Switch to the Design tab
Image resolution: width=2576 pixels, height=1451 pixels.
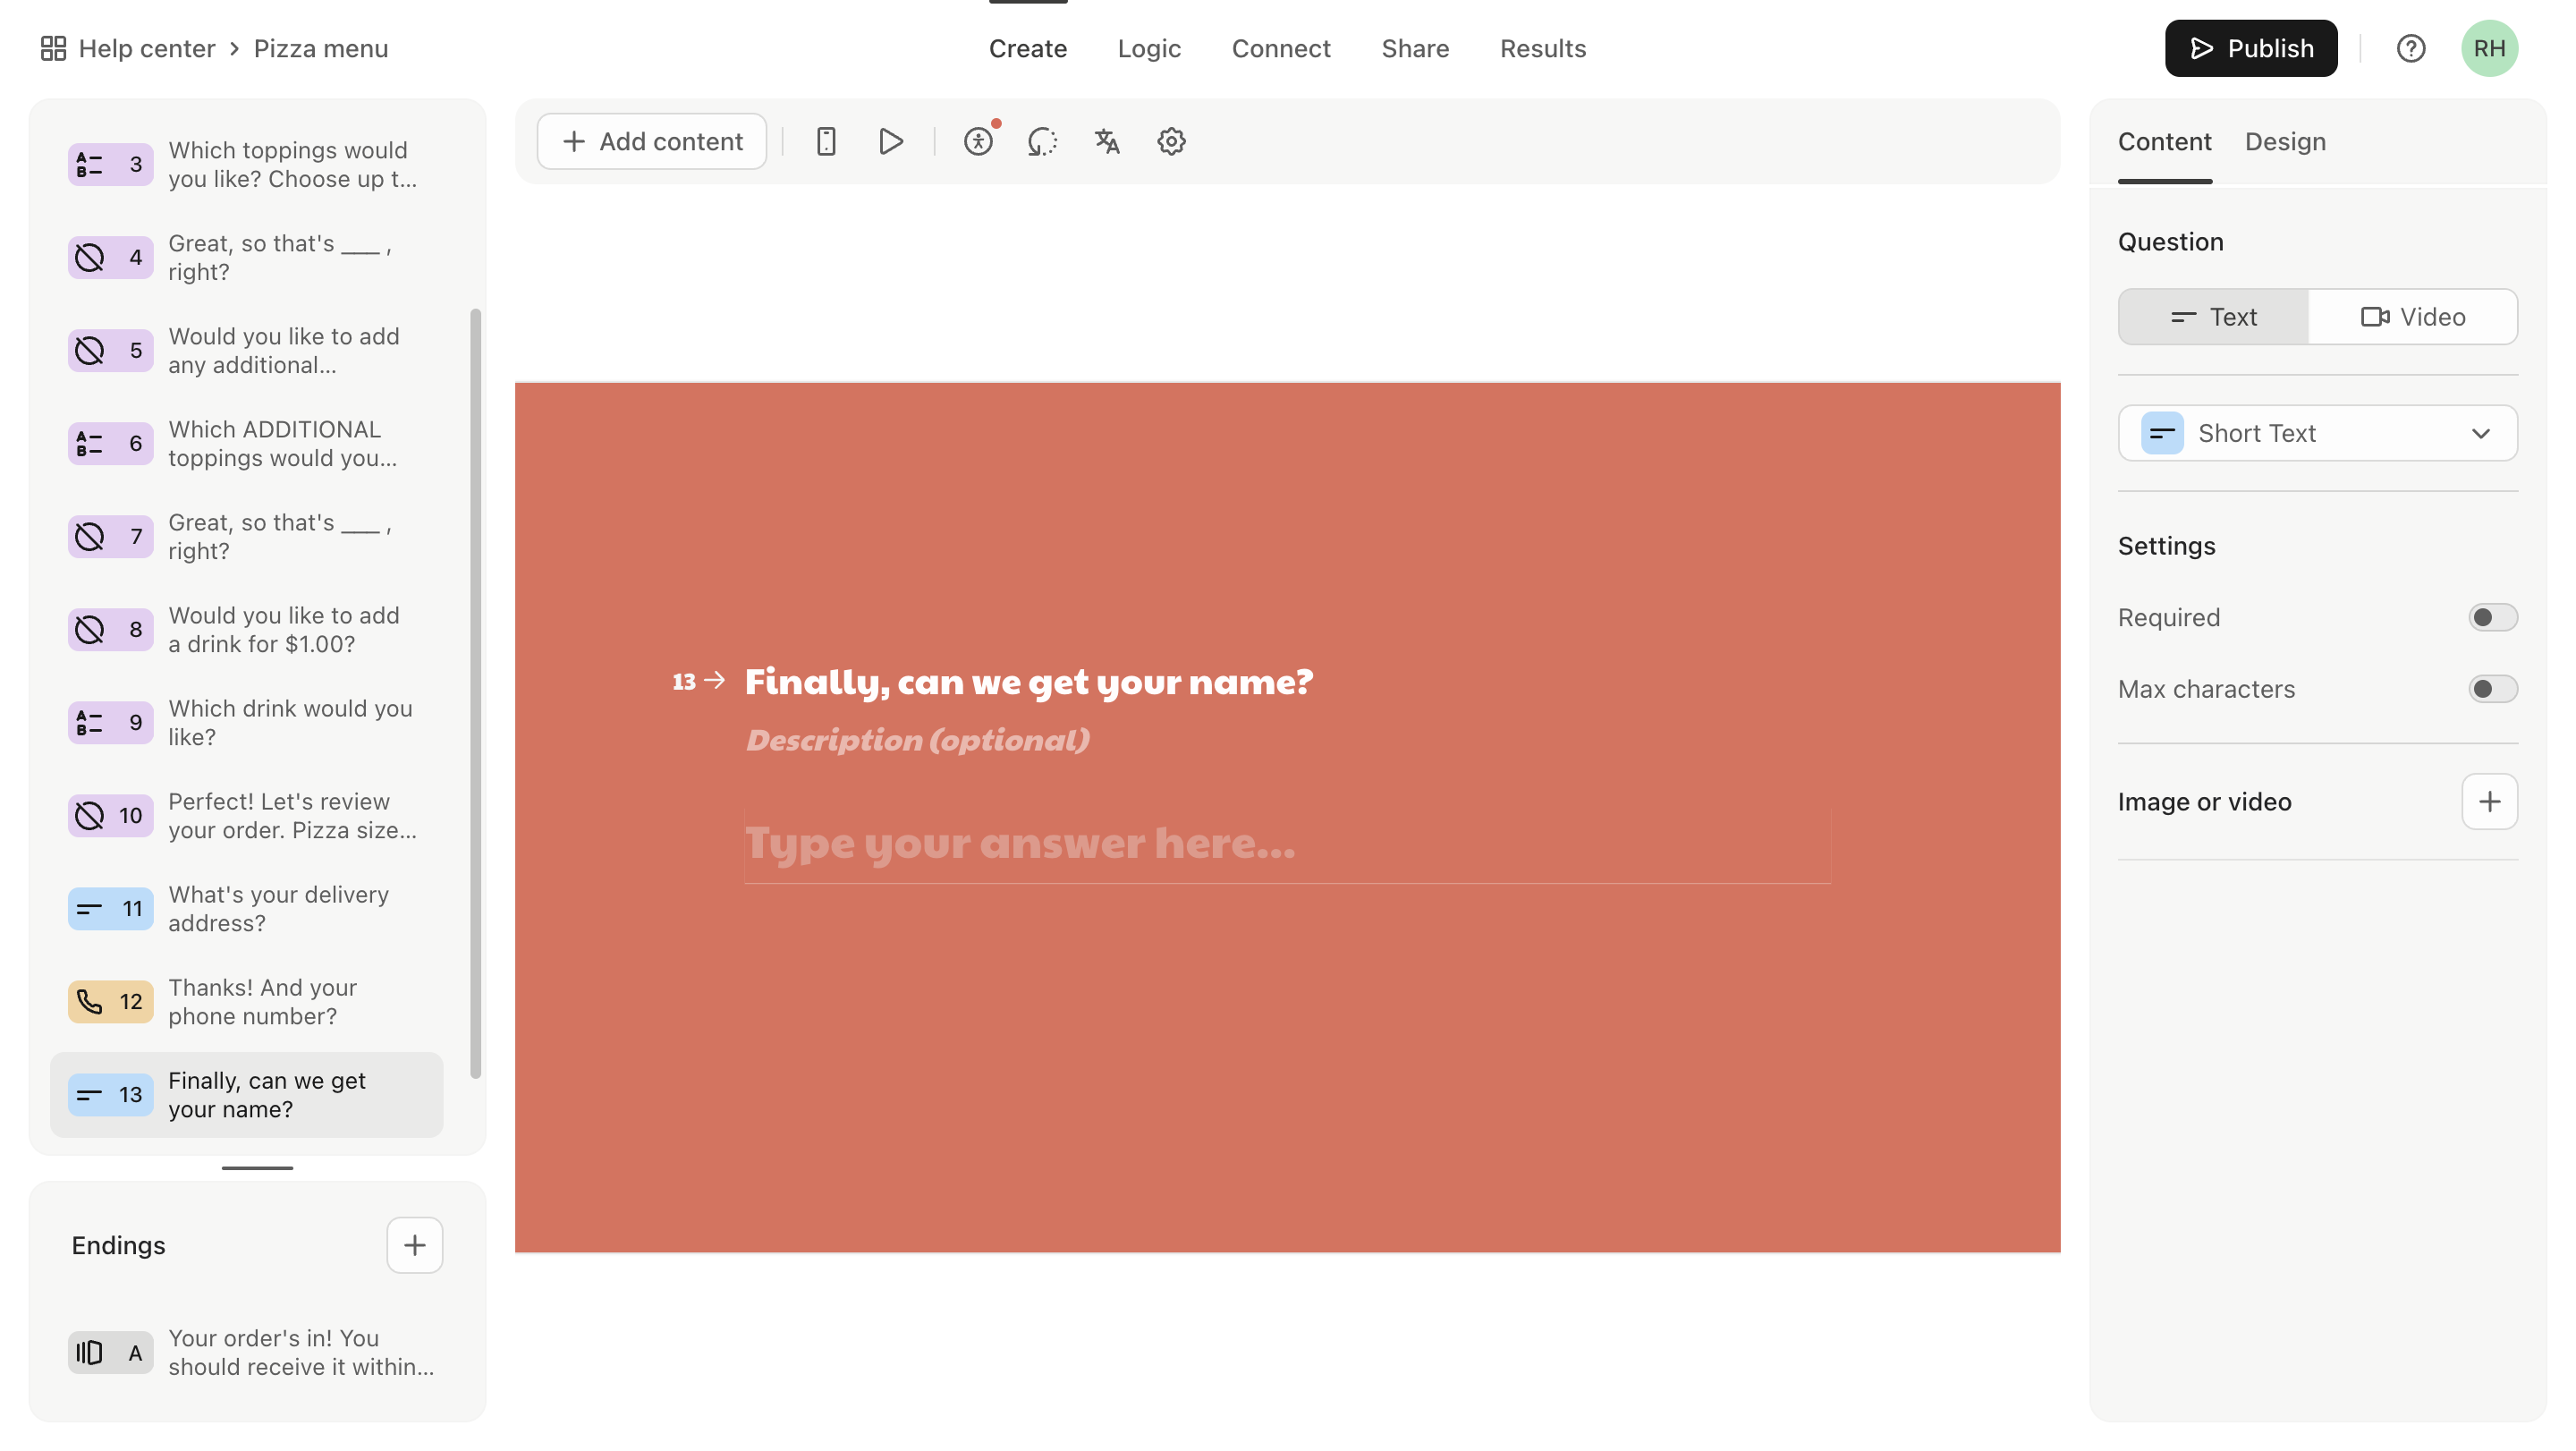point(2286,140)
